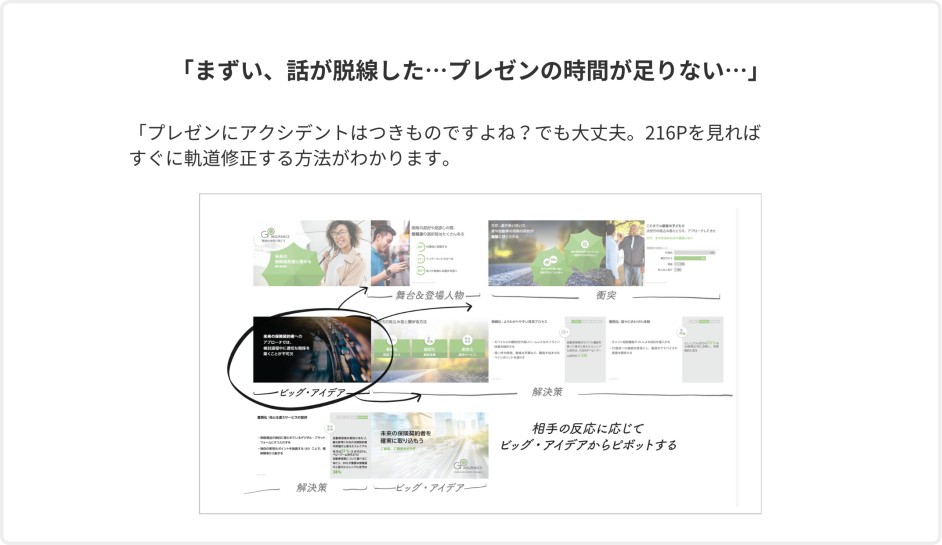Select the green checklist icons on the top-row slide
This screenshot has height=545, width=942.
coord(419,258)
